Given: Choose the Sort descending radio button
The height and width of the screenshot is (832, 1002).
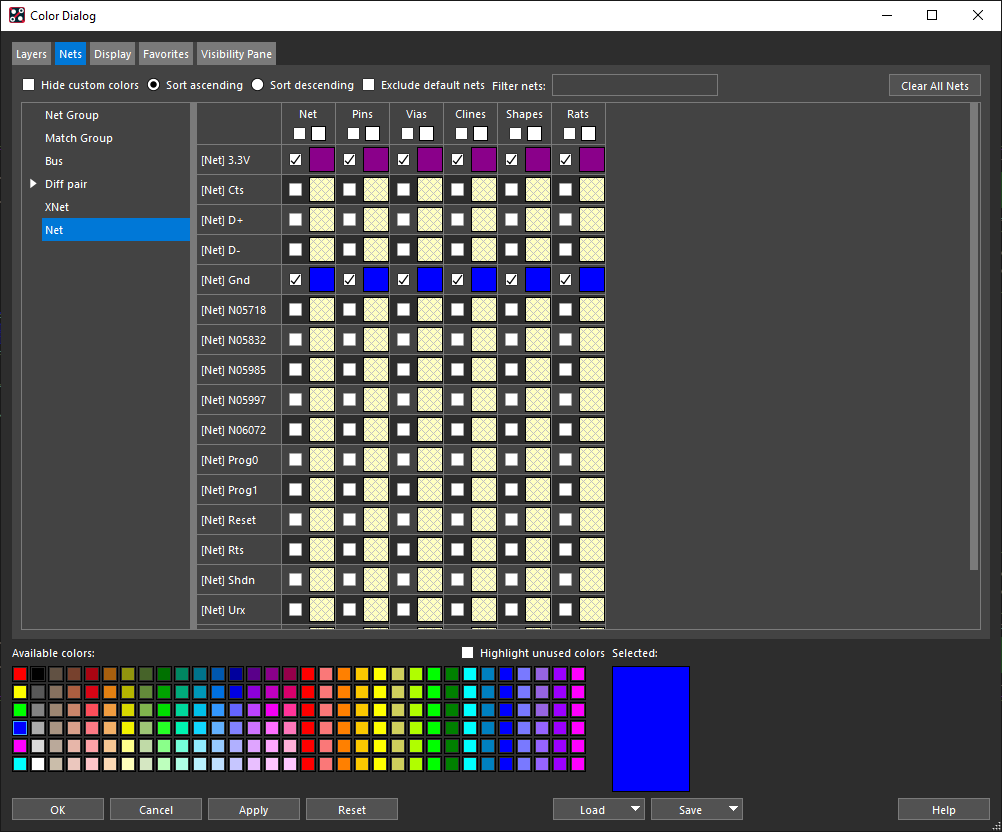Looking at the screenshot, I should [x=258, y=85].
